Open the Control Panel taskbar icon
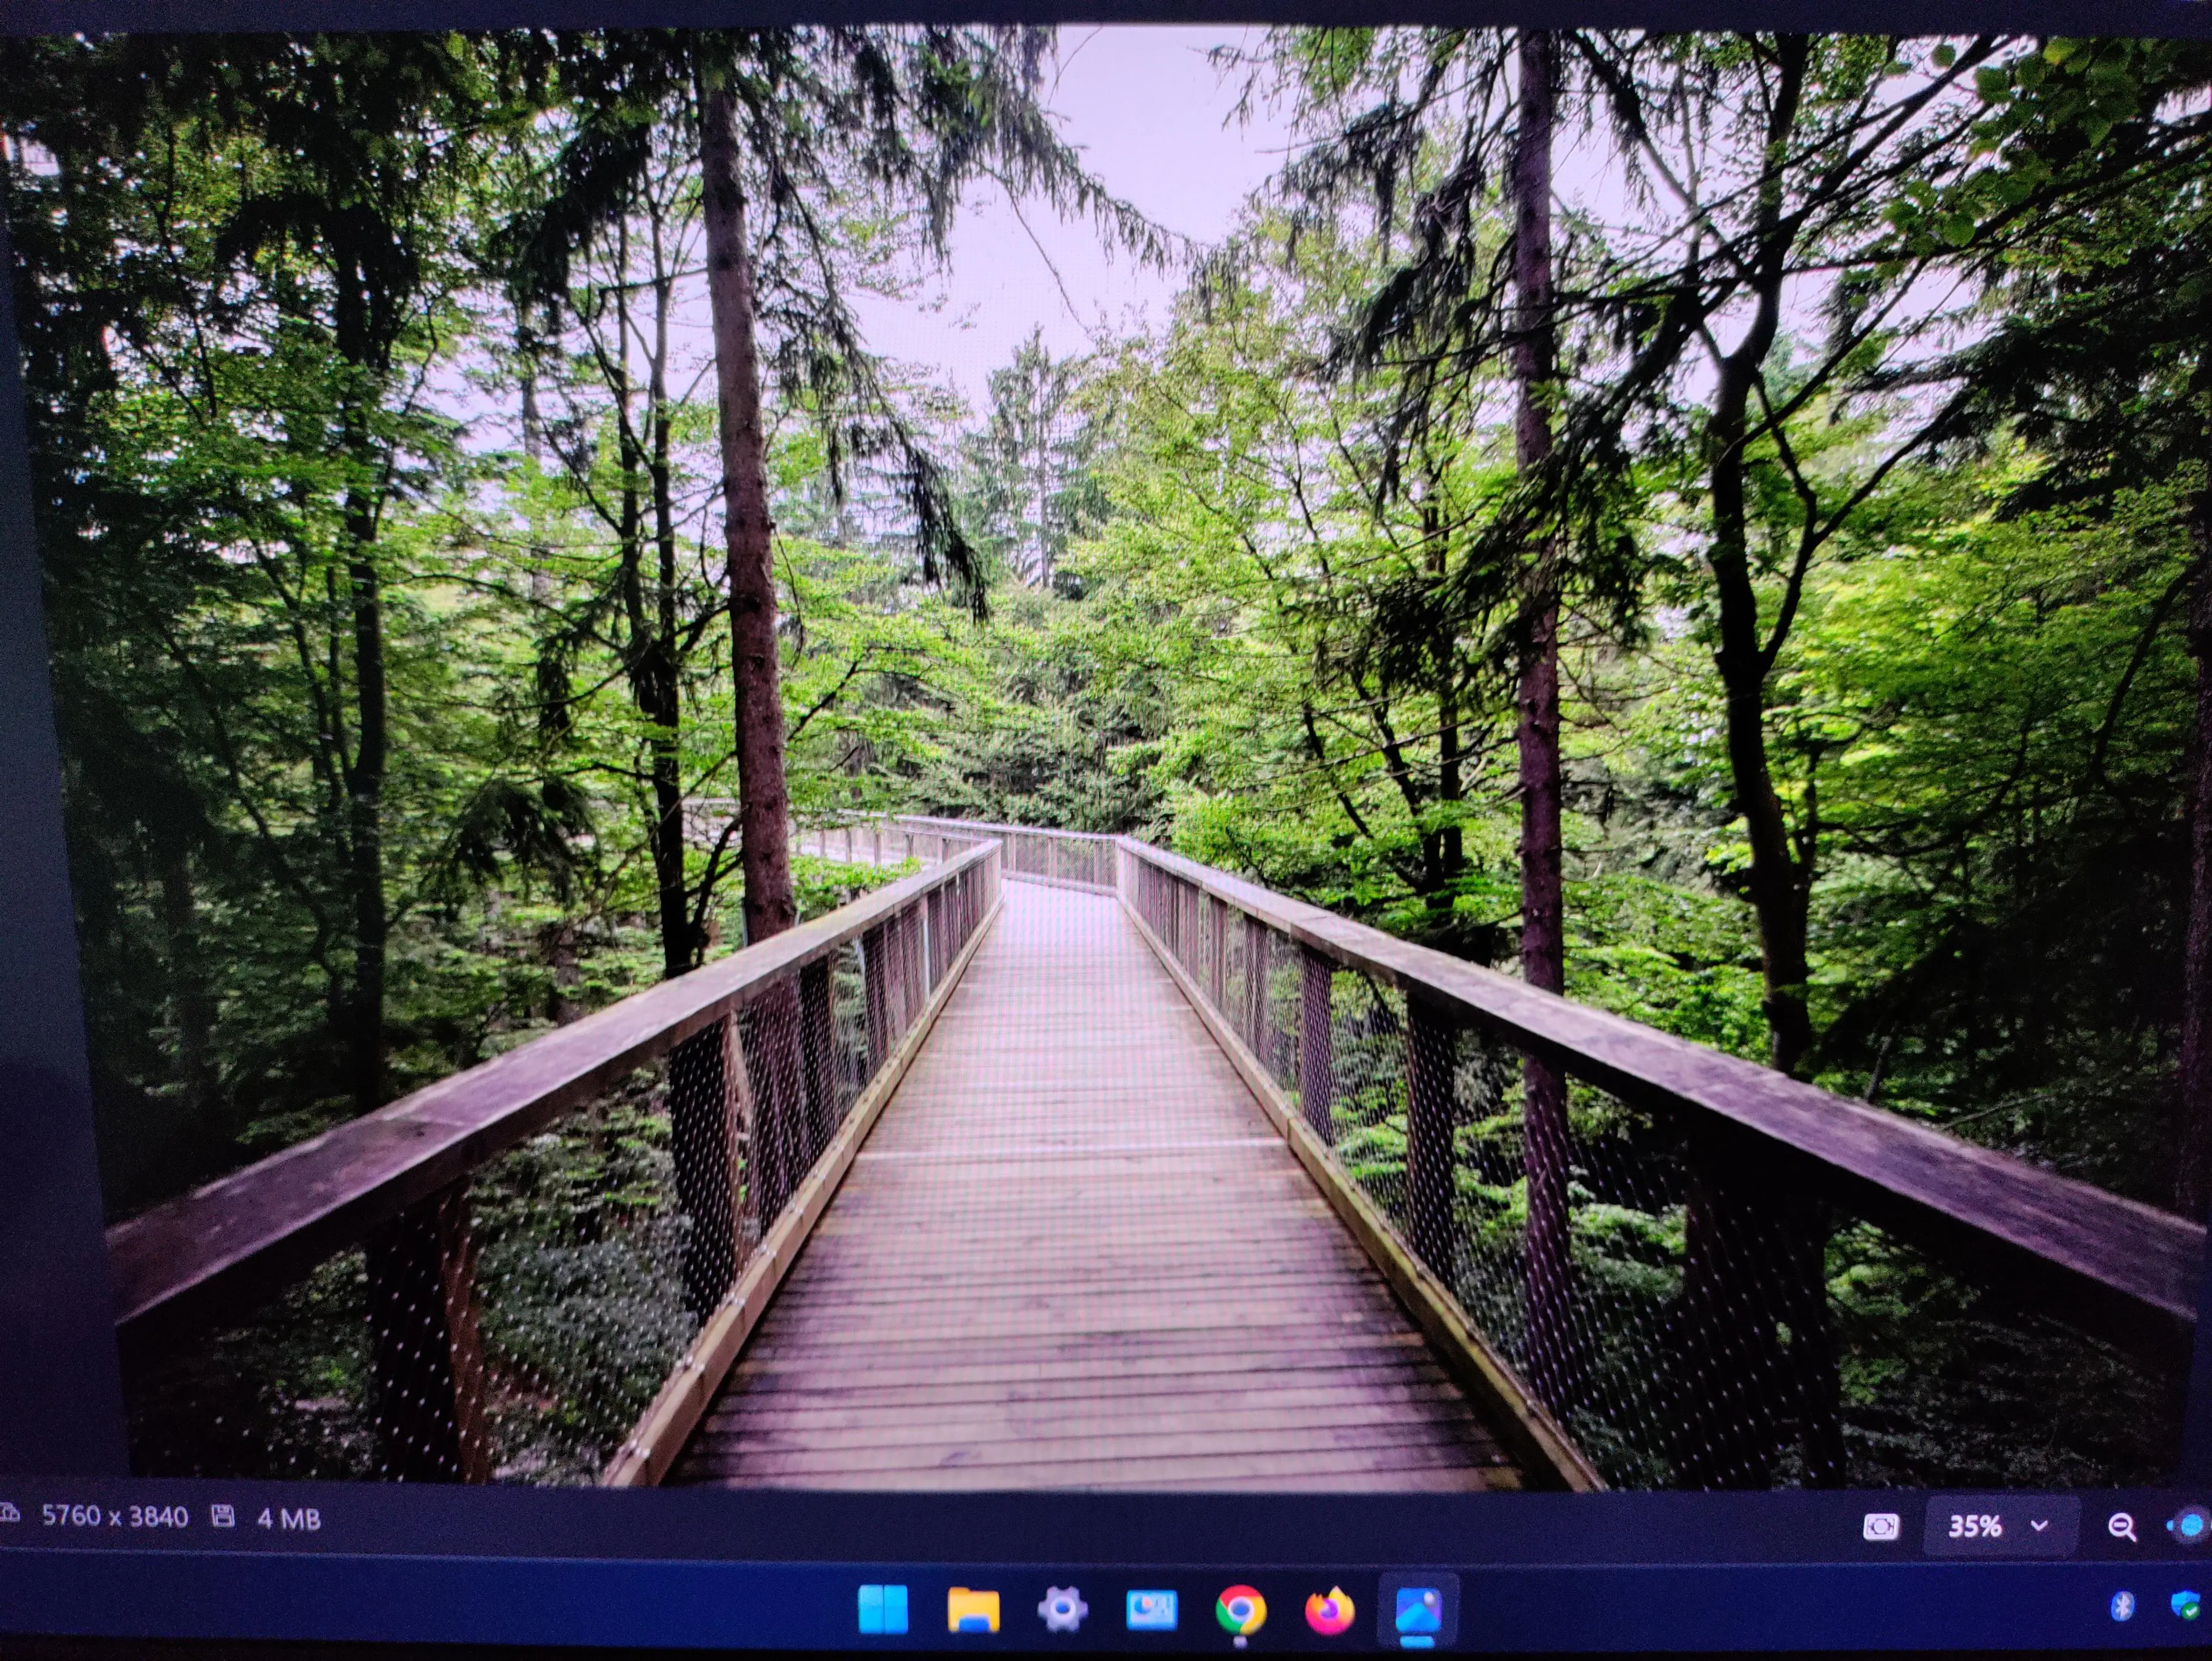 1151,1610
